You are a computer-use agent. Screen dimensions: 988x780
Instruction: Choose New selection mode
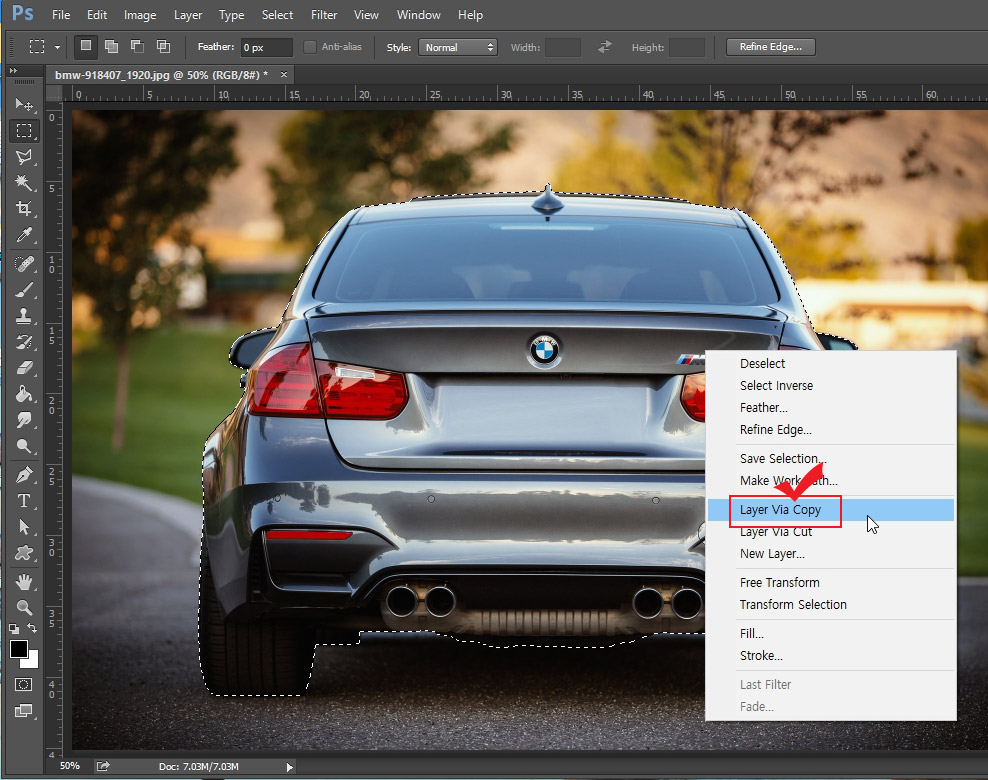tap(86, 46)
